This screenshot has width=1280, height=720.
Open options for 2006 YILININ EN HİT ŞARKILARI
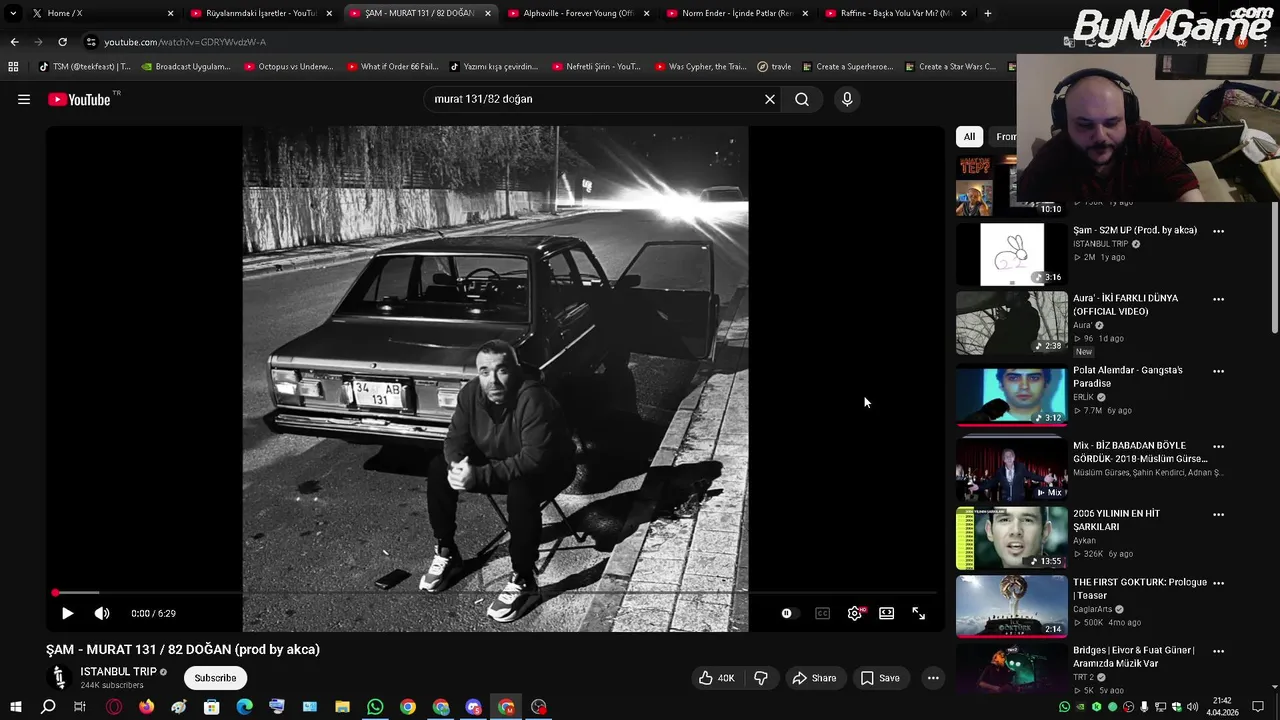click(1218, 515)
